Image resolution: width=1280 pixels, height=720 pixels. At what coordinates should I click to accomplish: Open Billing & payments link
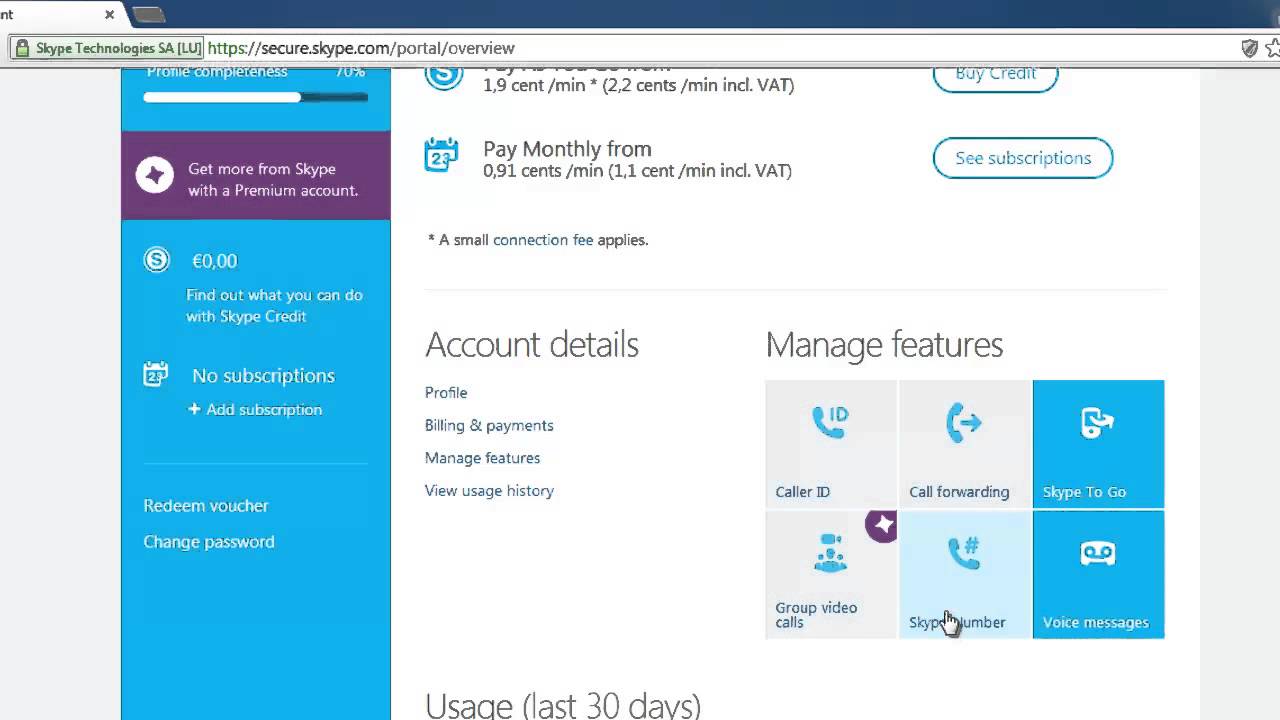[489, 425]
